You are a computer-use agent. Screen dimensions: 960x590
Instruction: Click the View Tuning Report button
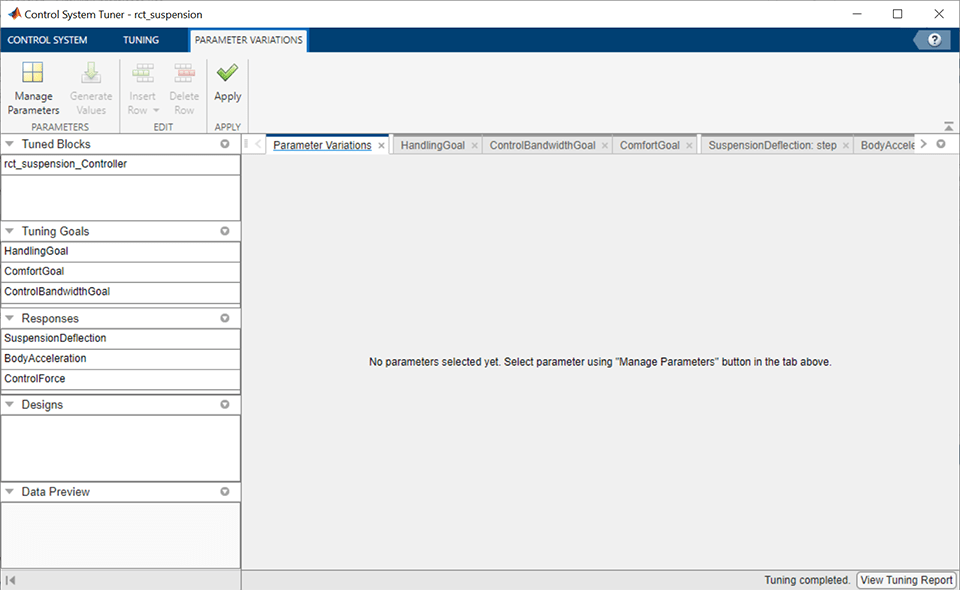pos(906,580)
